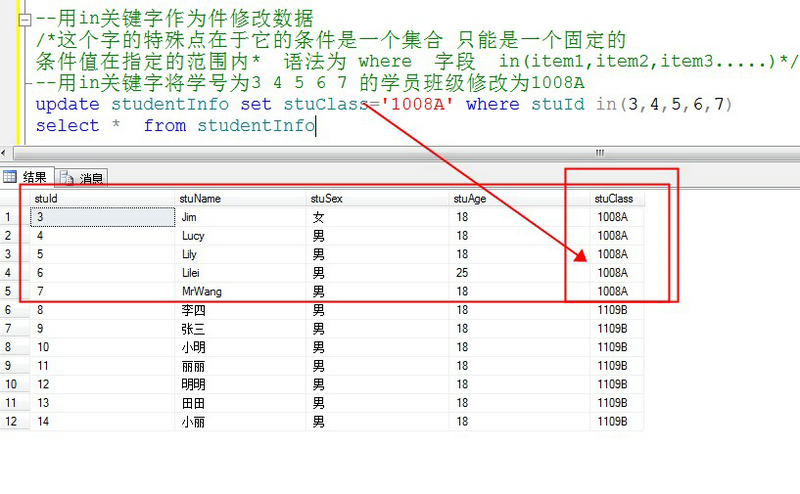Click row header 12 in results grid
800x494 pixels.
15,422
